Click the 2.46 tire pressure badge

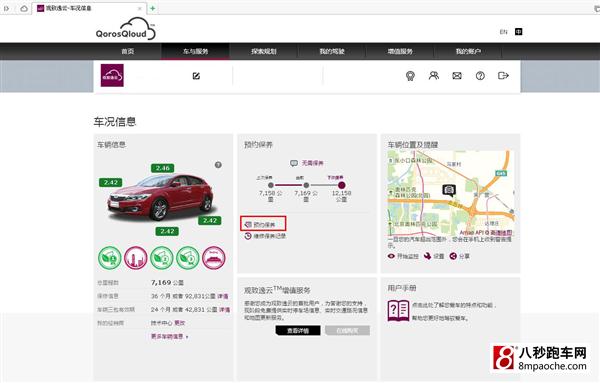pos(163,168)
